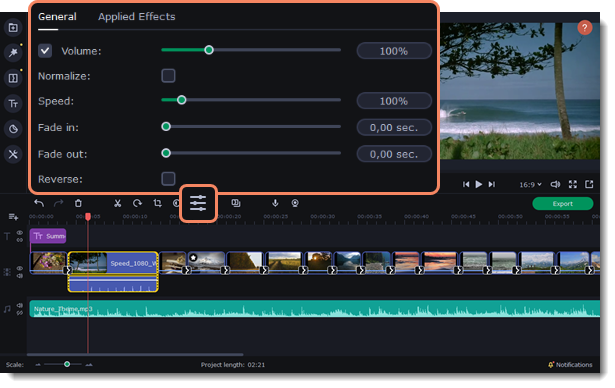The width and height of the screenshot is (615, 388).
Task: Enable the Reverse checkbox
Action: tap(168, 179)
